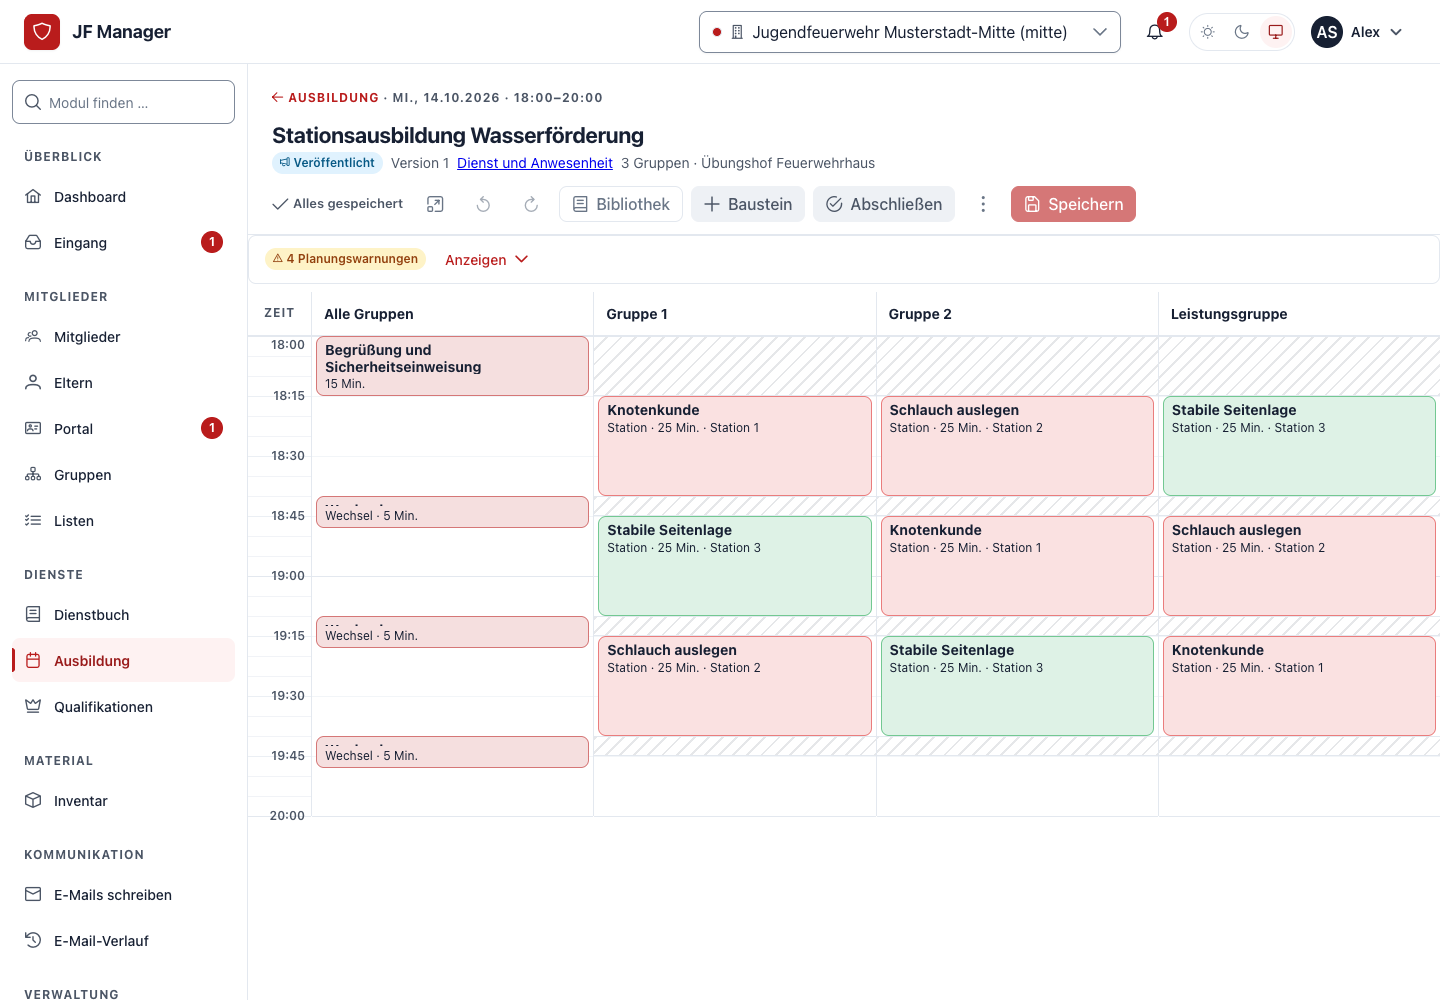Select Gruppe 1 Knotenkunde Station 1 block
Image resolution: width=1440 pixels, height=1000 pixels.
coord(735,446)
